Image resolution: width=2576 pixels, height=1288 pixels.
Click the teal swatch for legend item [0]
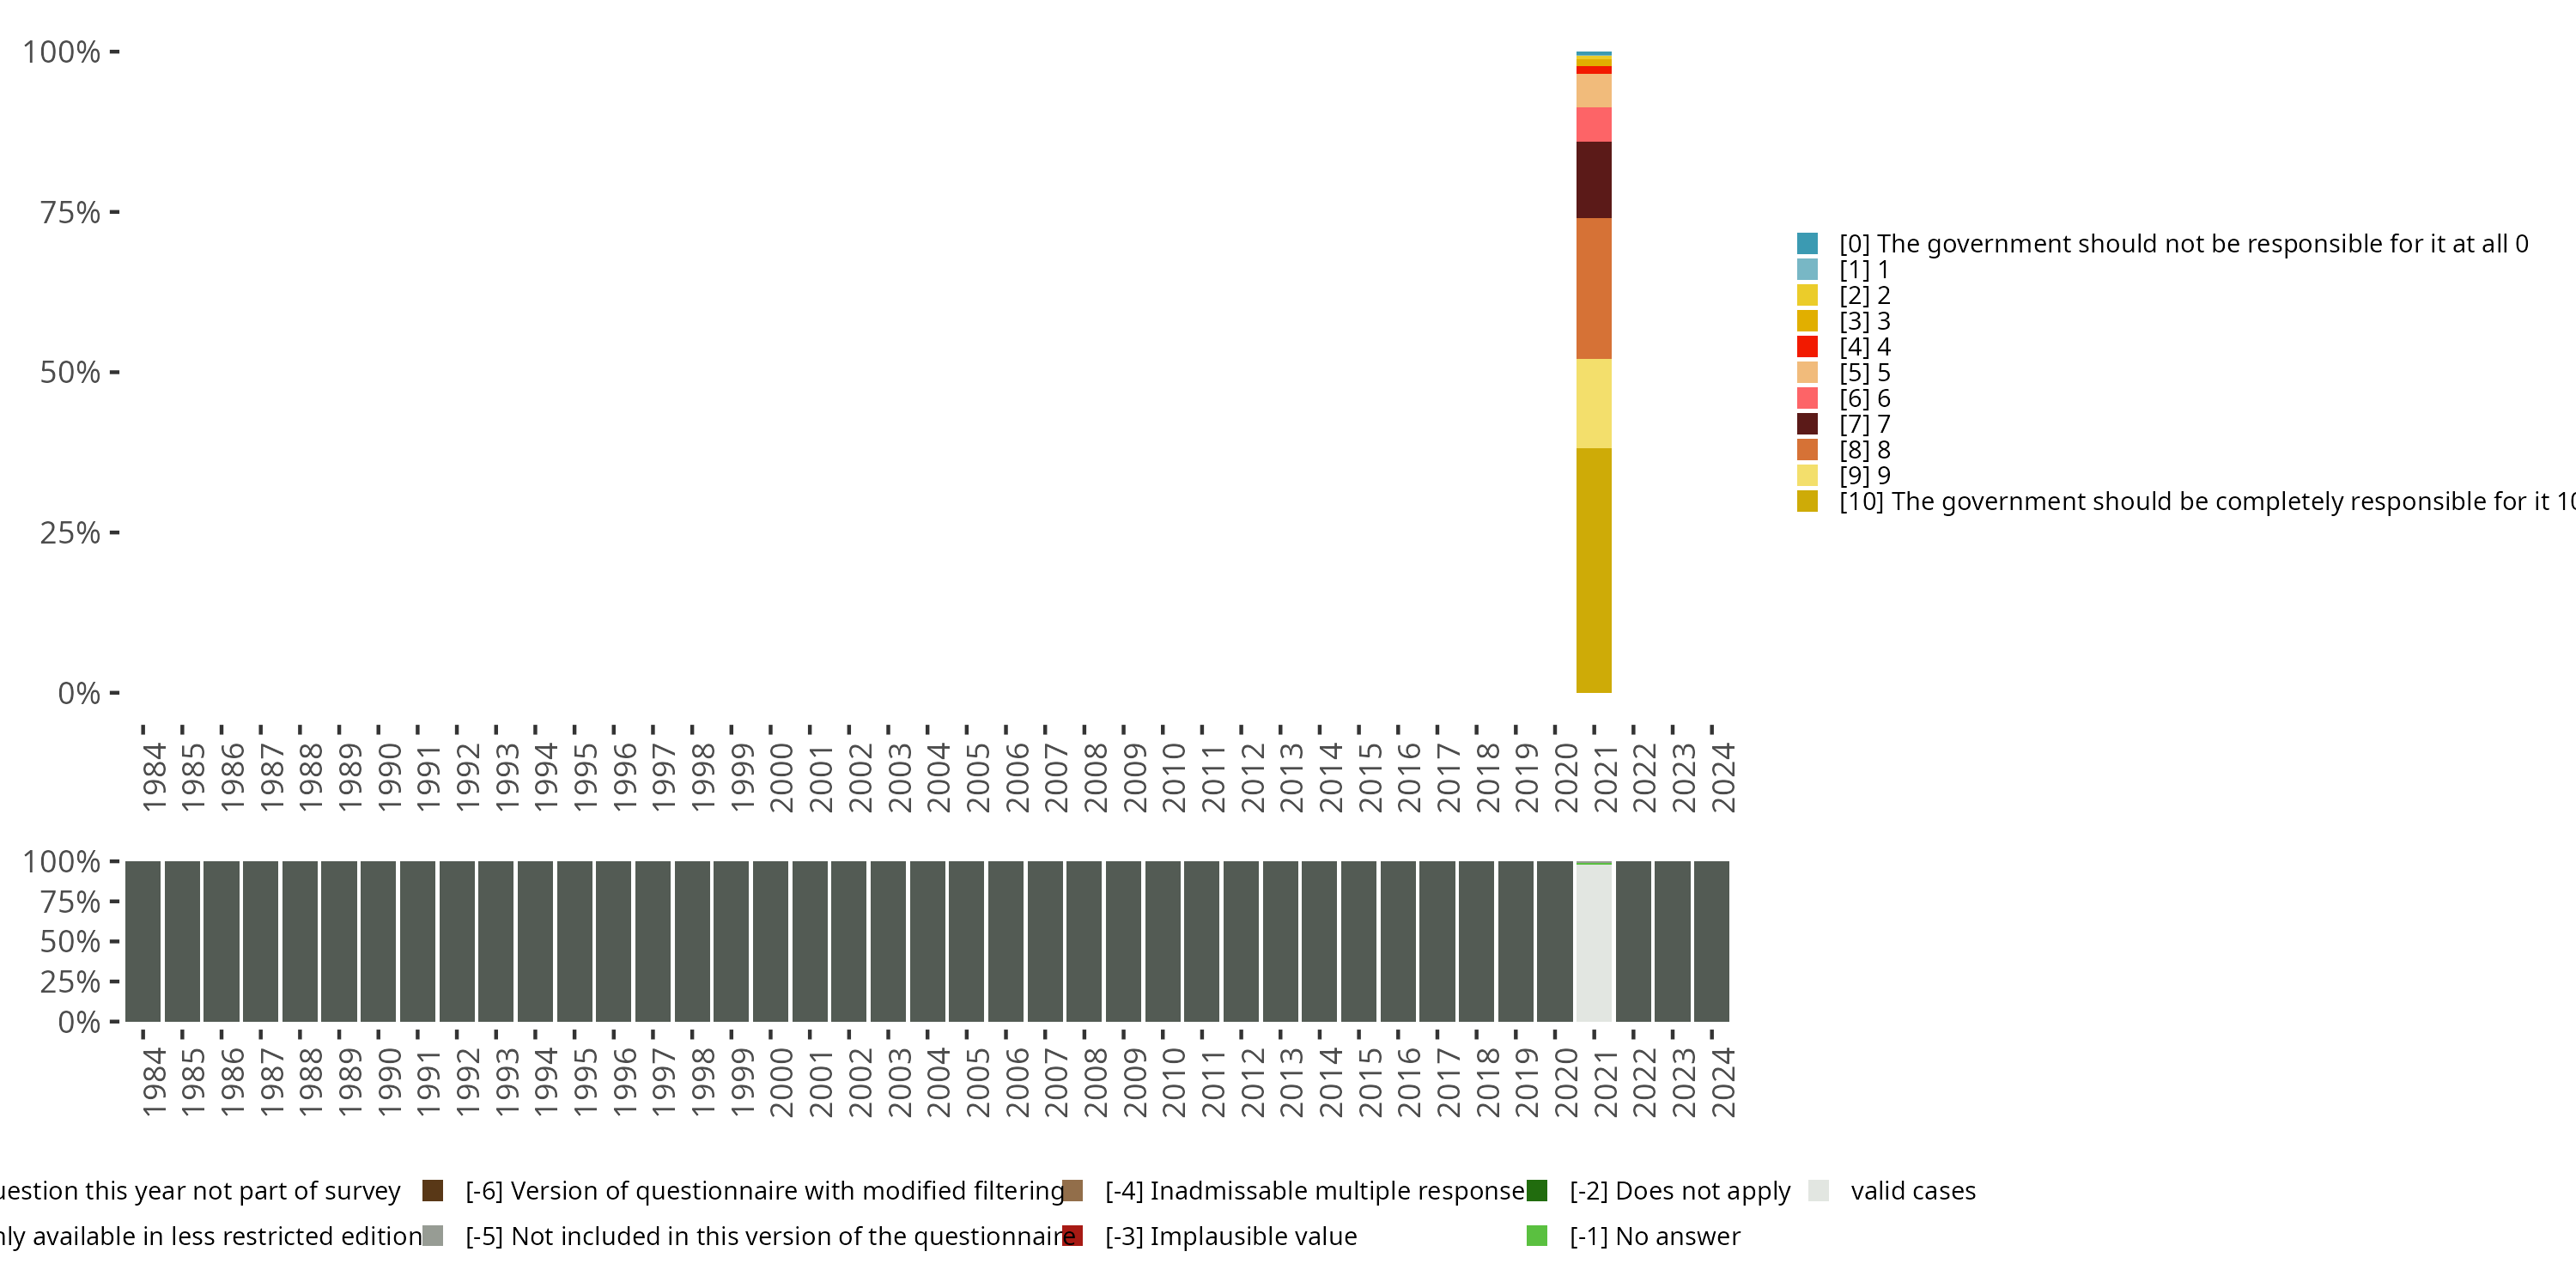pyautogui.click(x=1807, y=243)
